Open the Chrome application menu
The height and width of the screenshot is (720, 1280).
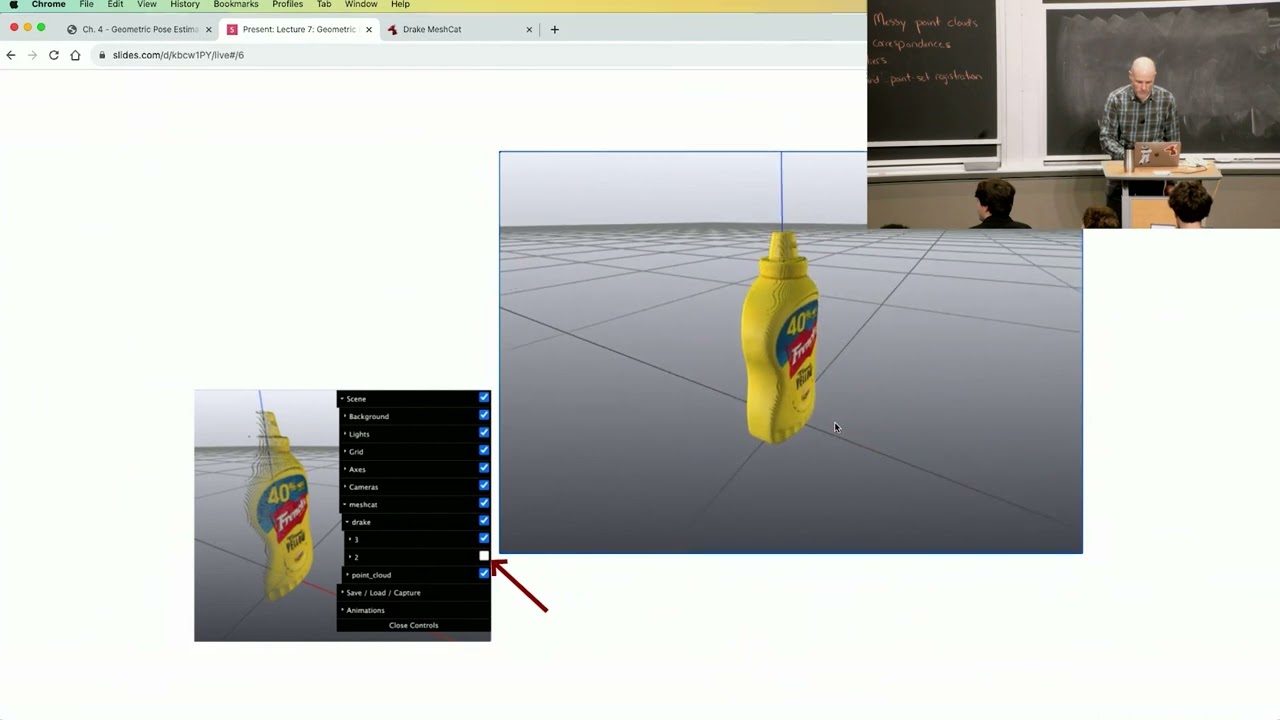(x=48, y=4)
